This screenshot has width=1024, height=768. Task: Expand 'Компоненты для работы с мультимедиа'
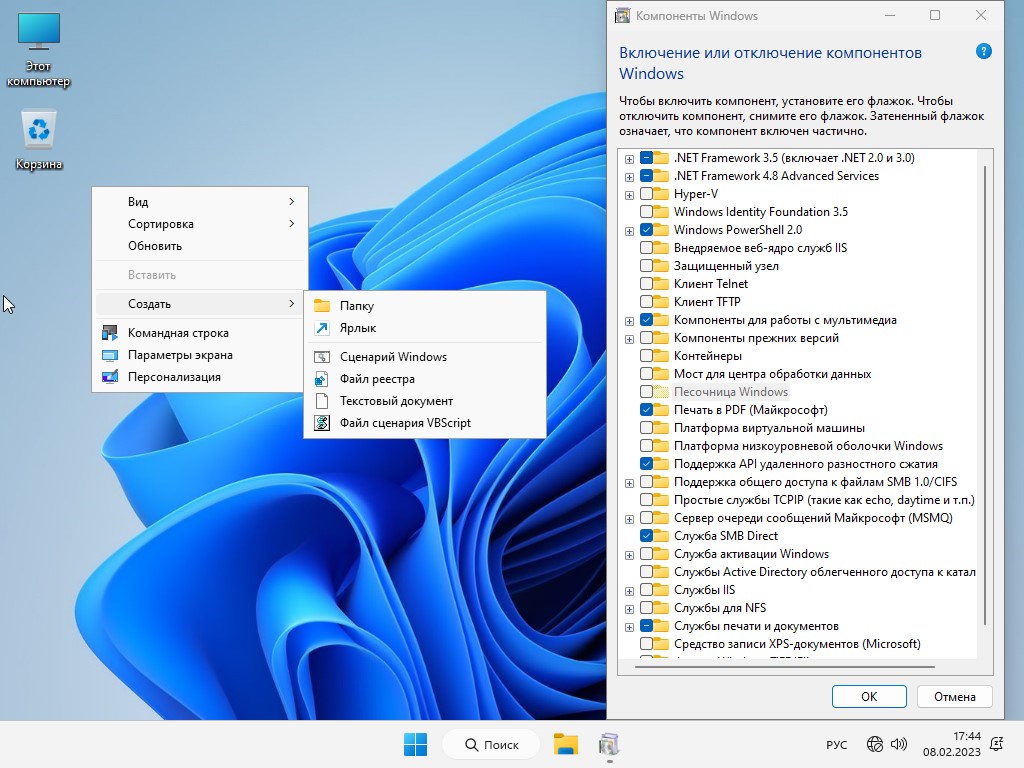(630, 321)
